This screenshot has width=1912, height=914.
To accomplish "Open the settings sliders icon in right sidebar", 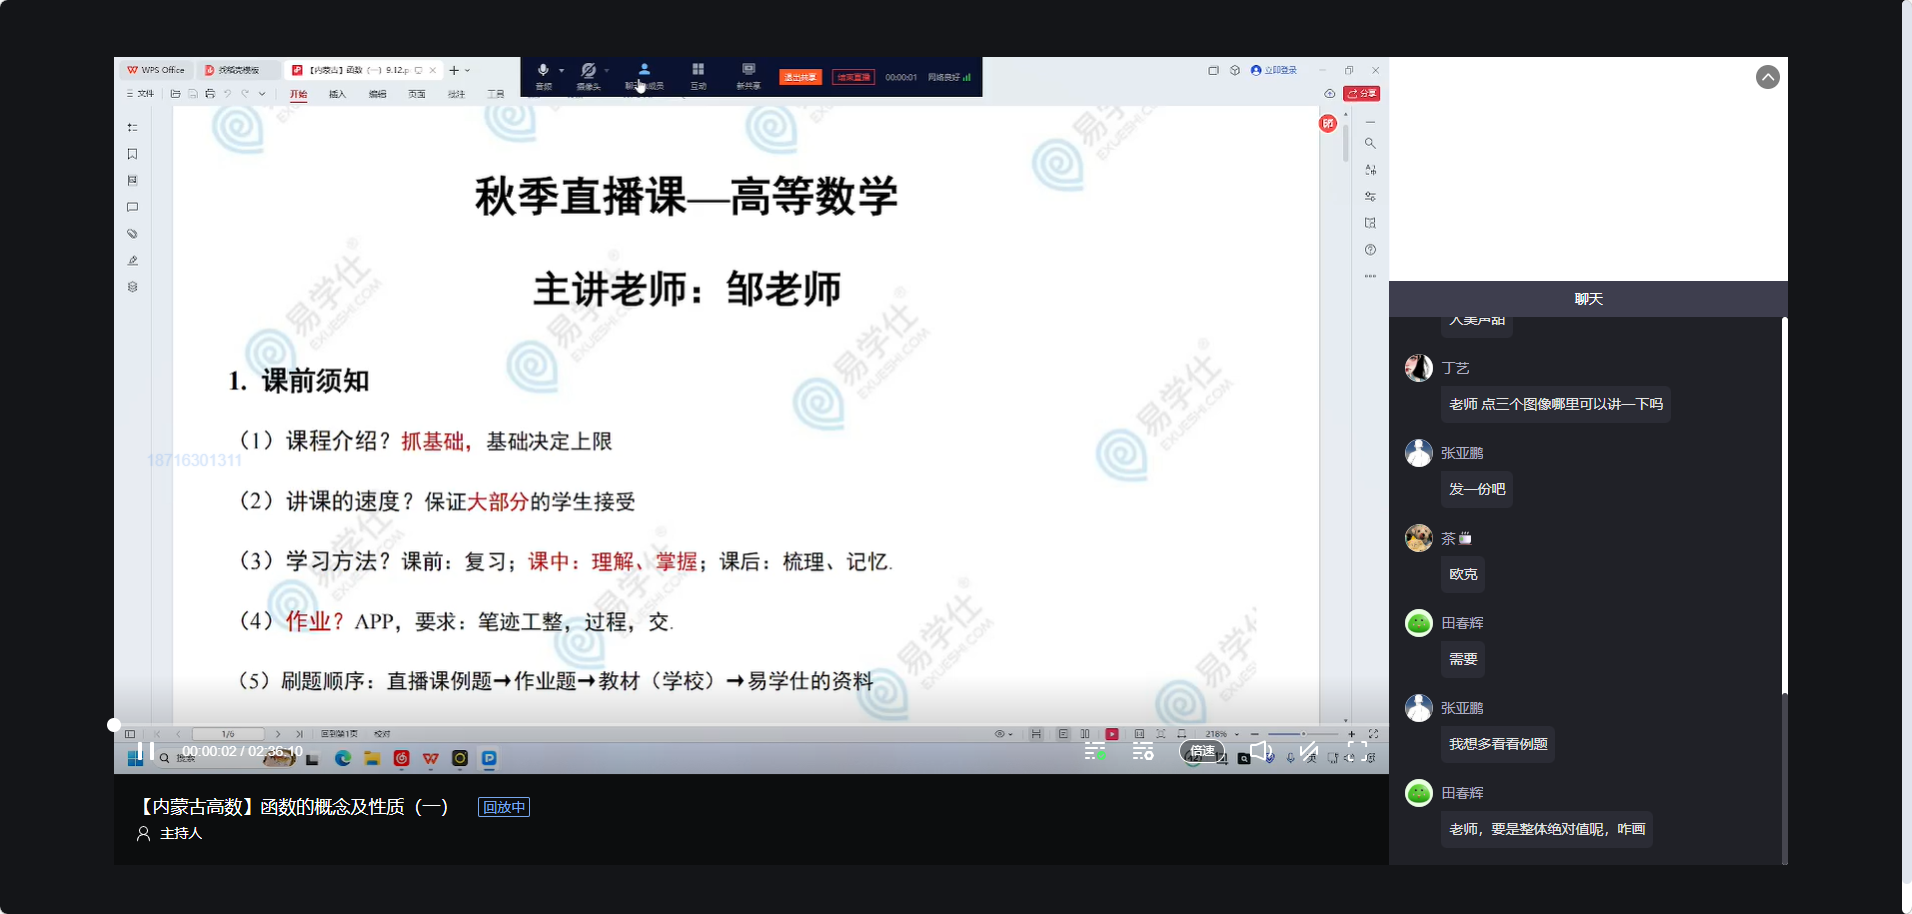I will click(1370, 196).
